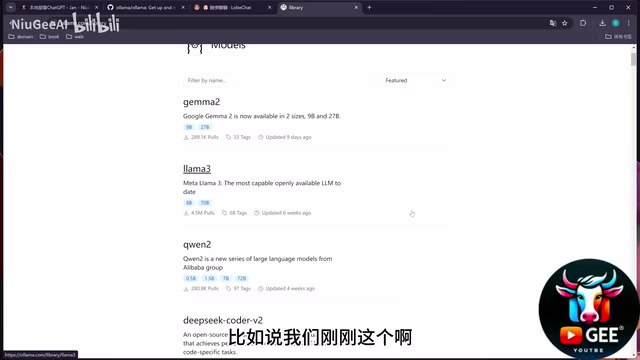Click the 'Qwen2 is a new series' description
The width and height of the screenshot is (640, 360).
pos(258,263)
